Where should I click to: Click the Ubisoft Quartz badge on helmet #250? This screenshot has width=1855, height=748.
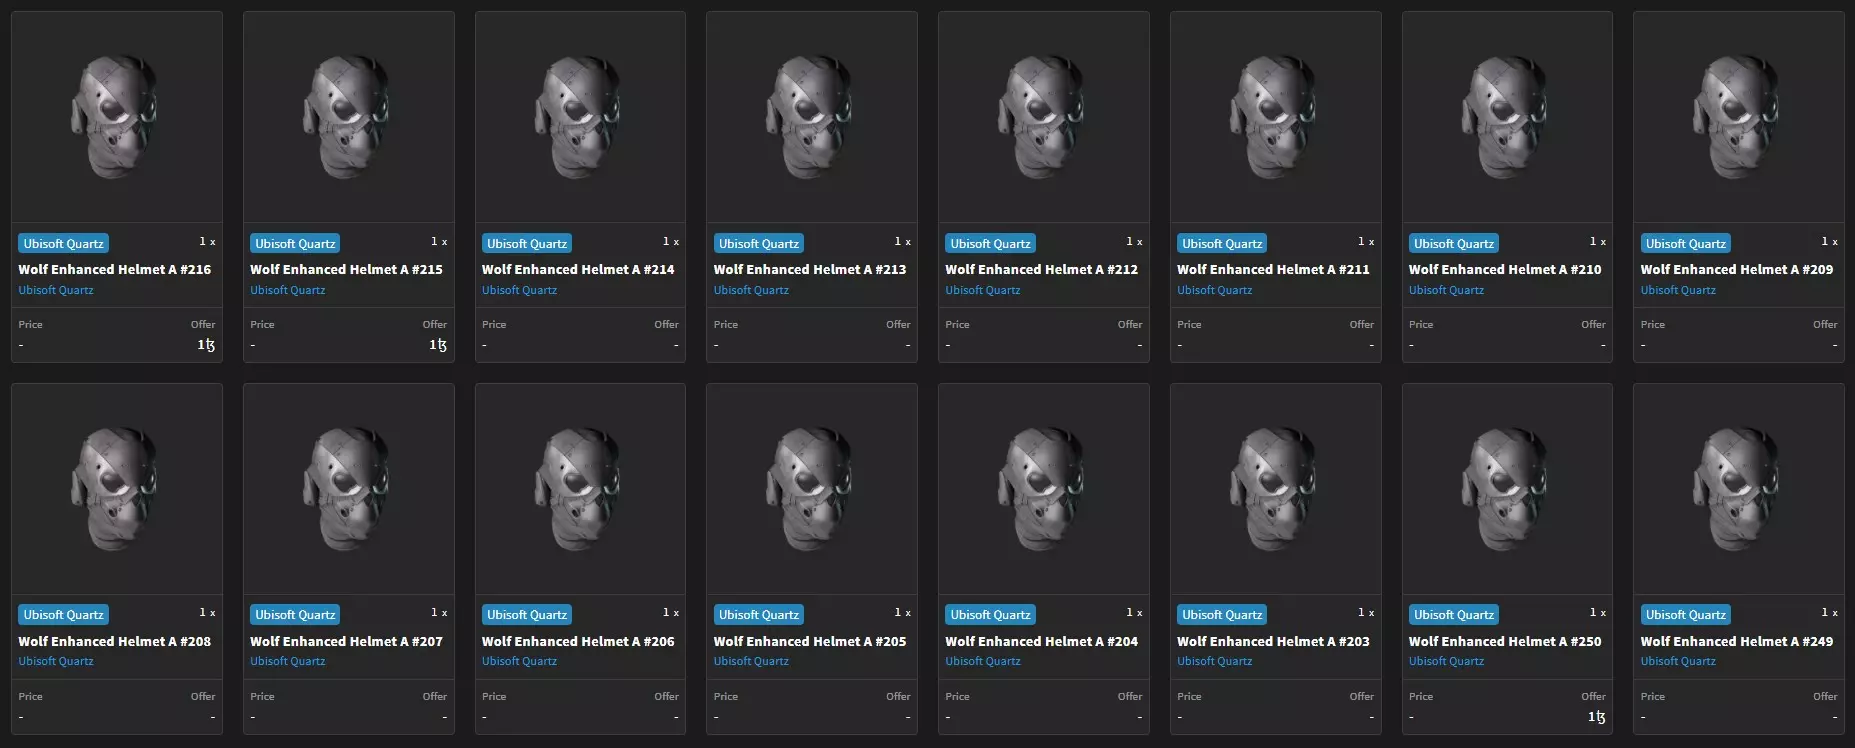click(x=1454, y=615)
